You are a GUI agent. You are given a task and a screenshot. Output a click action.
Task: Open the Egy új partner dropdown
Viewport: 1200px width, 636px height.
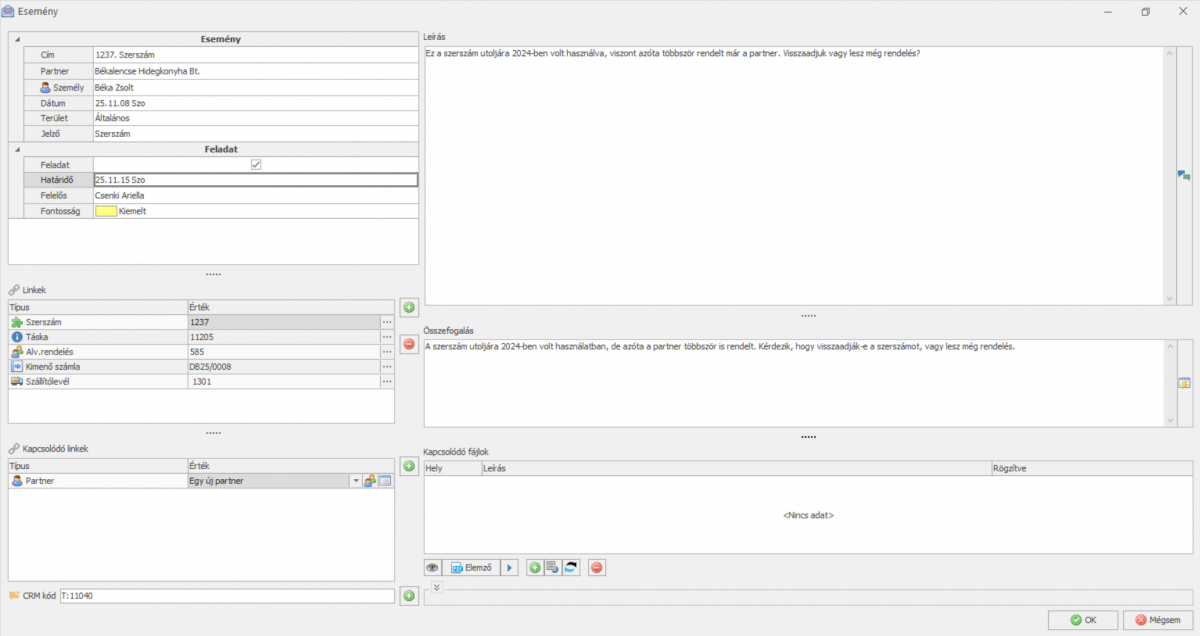tap(355, 481)
